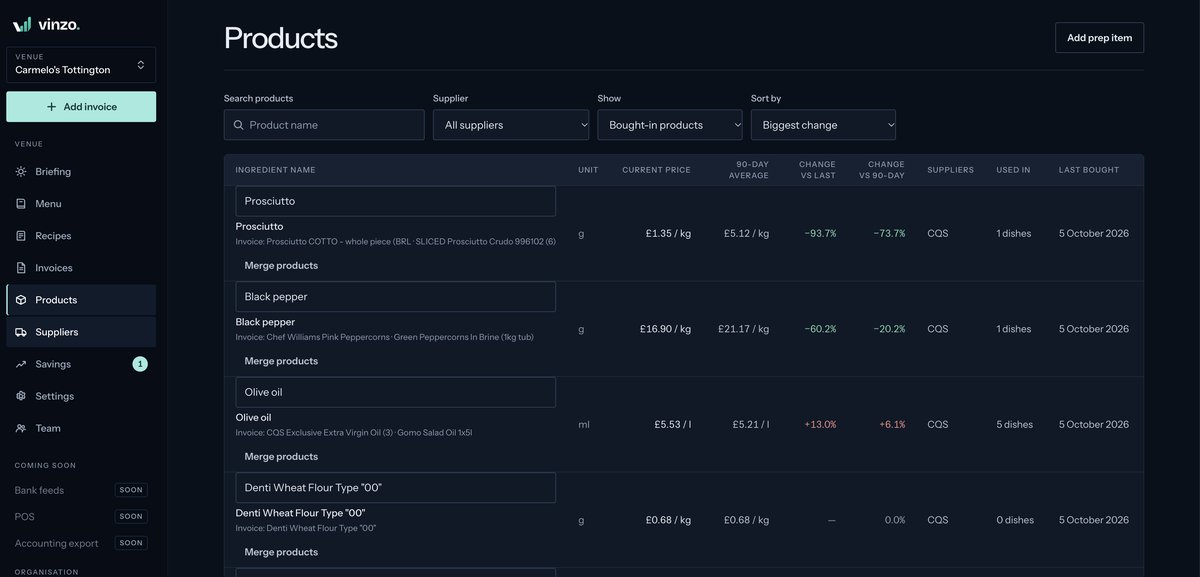The width and height of the screenshot is (1200, 577).
Task: Click the Settings gear icon
Action: coord(21,396)
